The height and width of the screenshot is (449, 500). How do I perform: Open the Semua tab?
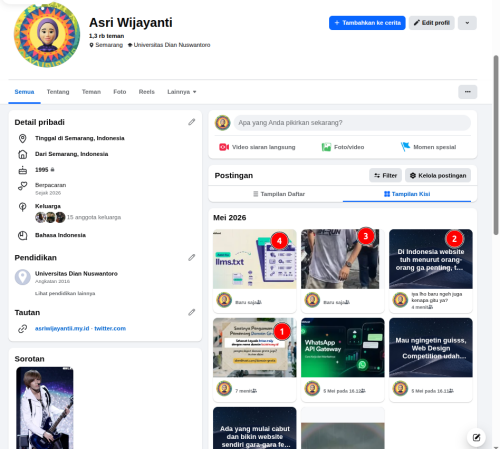pyautogui.click(x=24, y=92)
